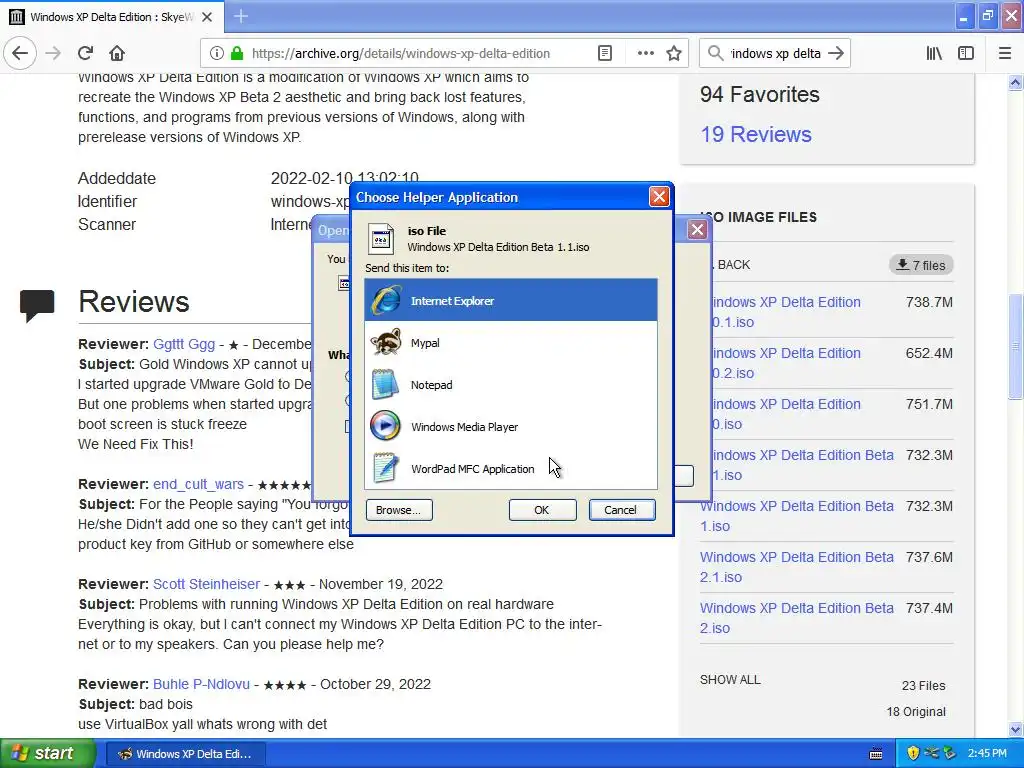Choose WordPad MFC Application icon
This screenshot has width=1024, height=768.
[x=385, y=468]
